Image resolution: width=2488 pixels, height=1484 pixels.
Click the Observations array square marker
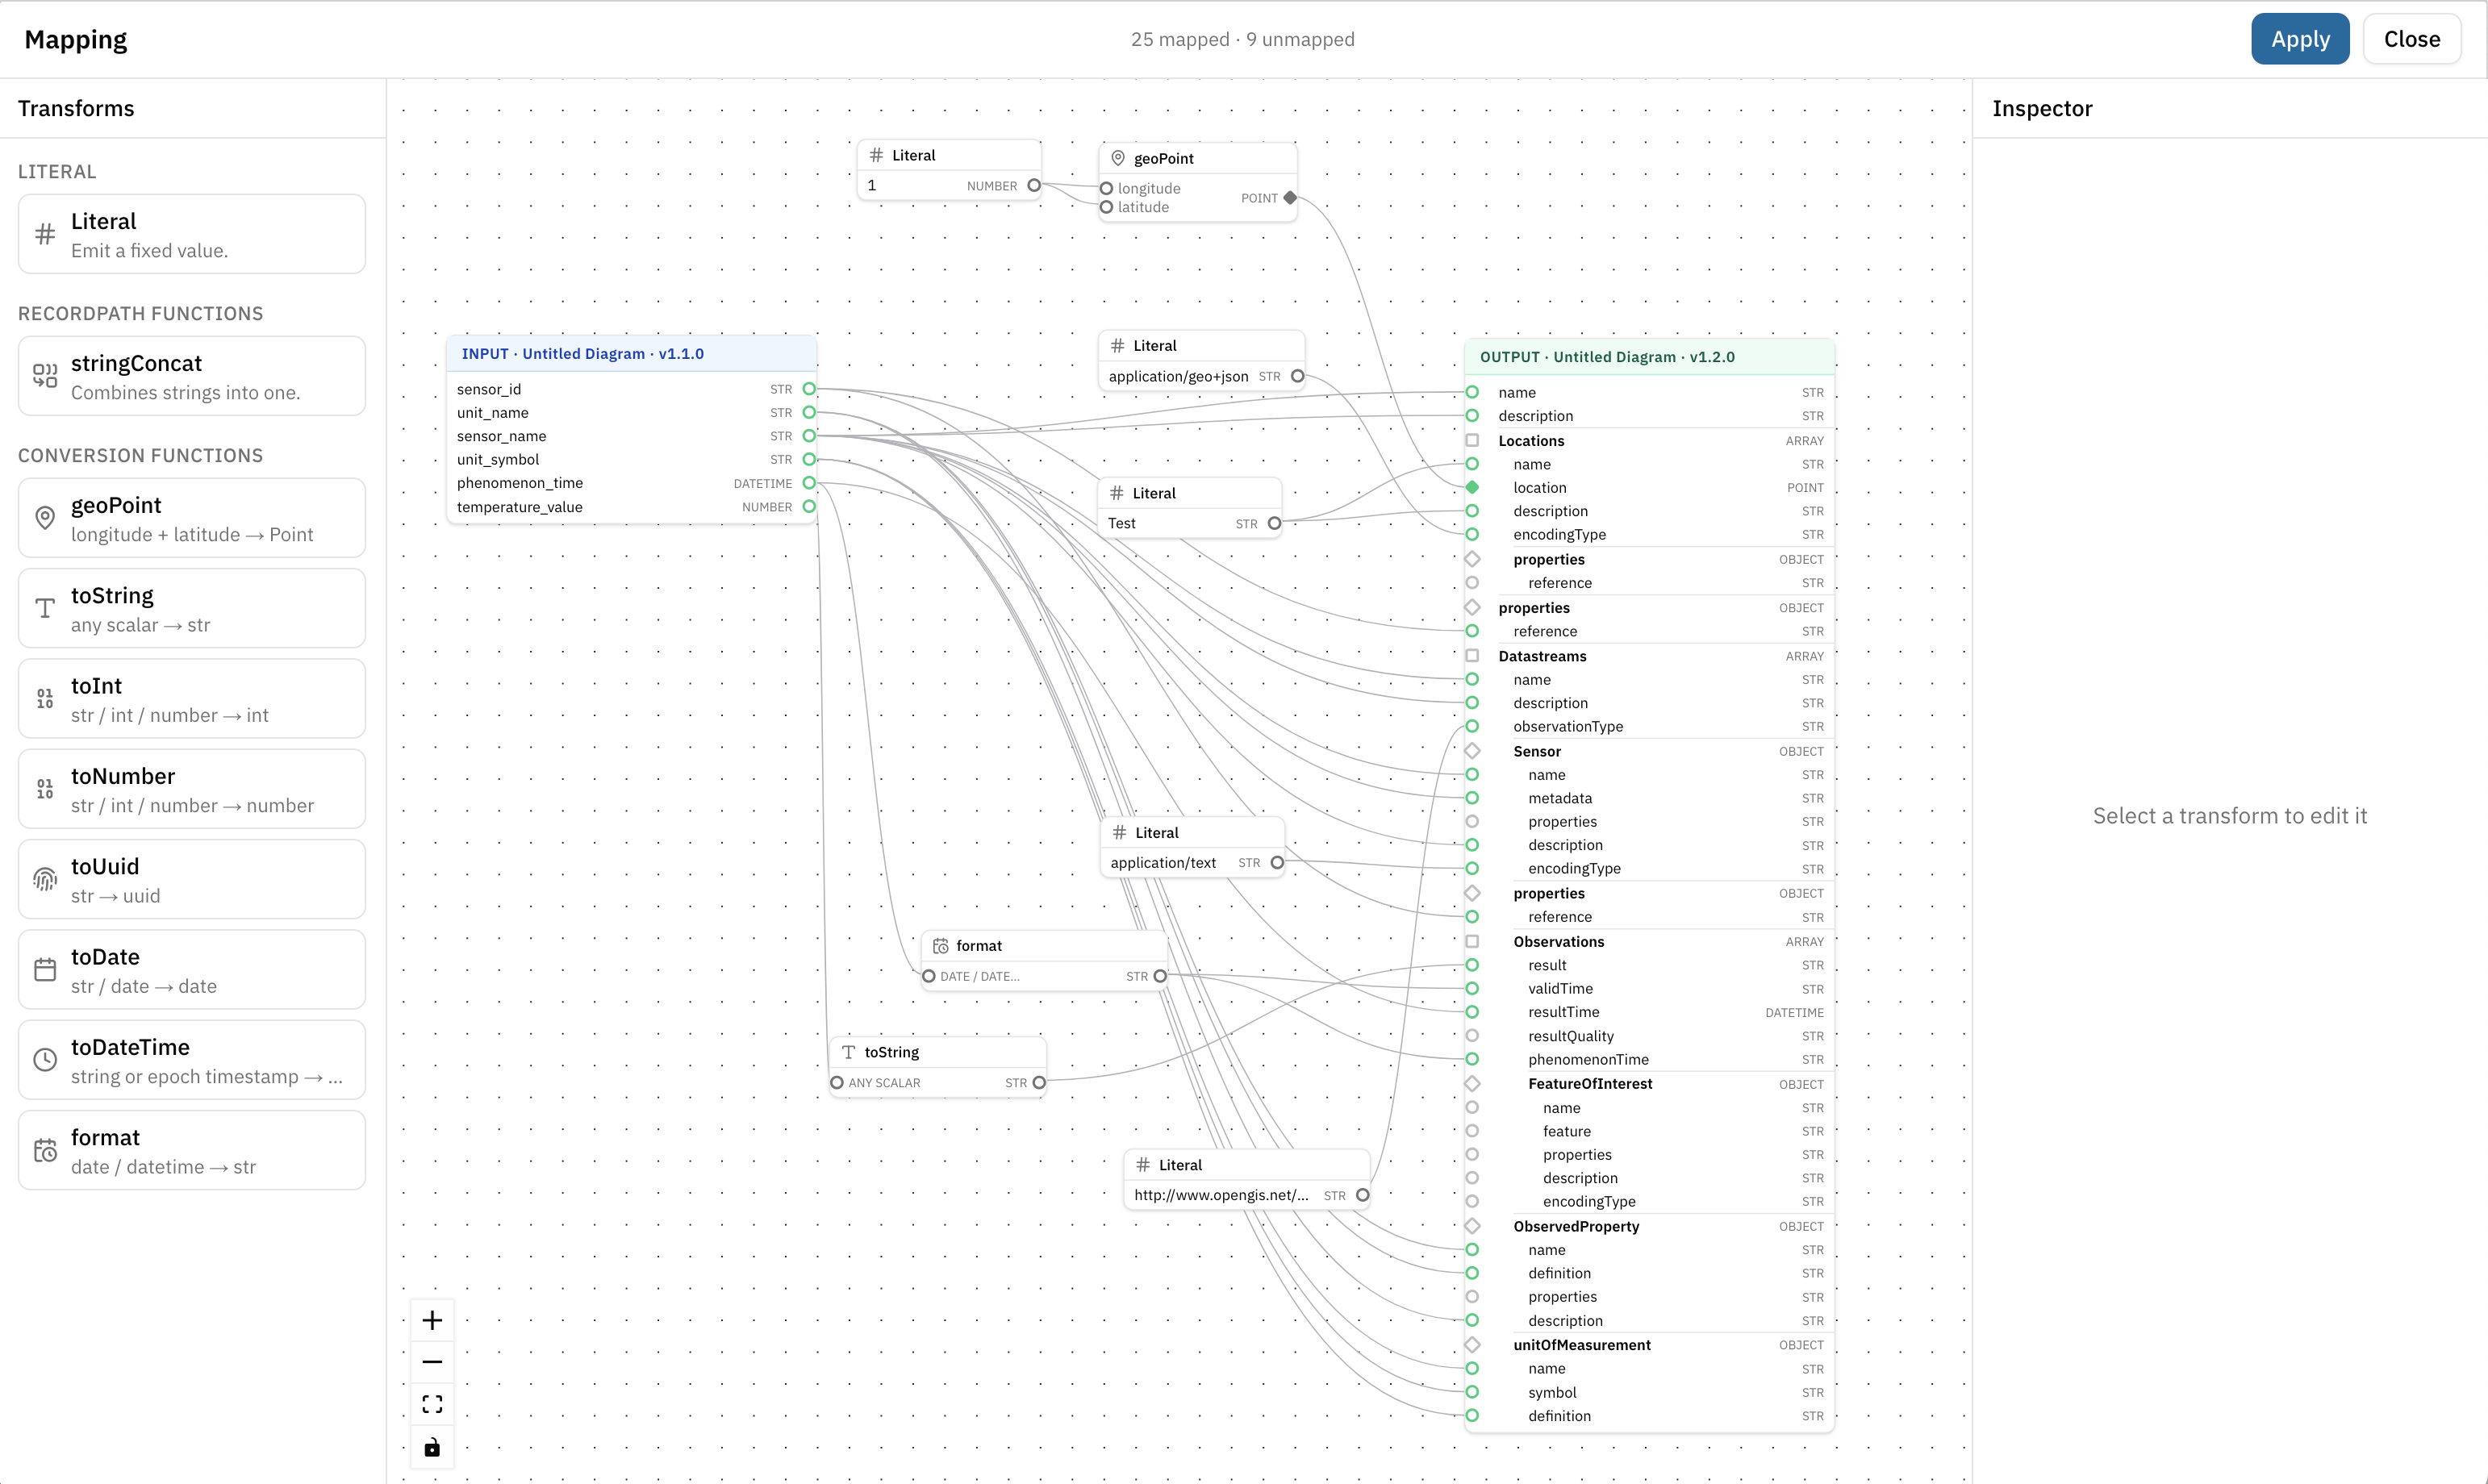click(1472, 941)
